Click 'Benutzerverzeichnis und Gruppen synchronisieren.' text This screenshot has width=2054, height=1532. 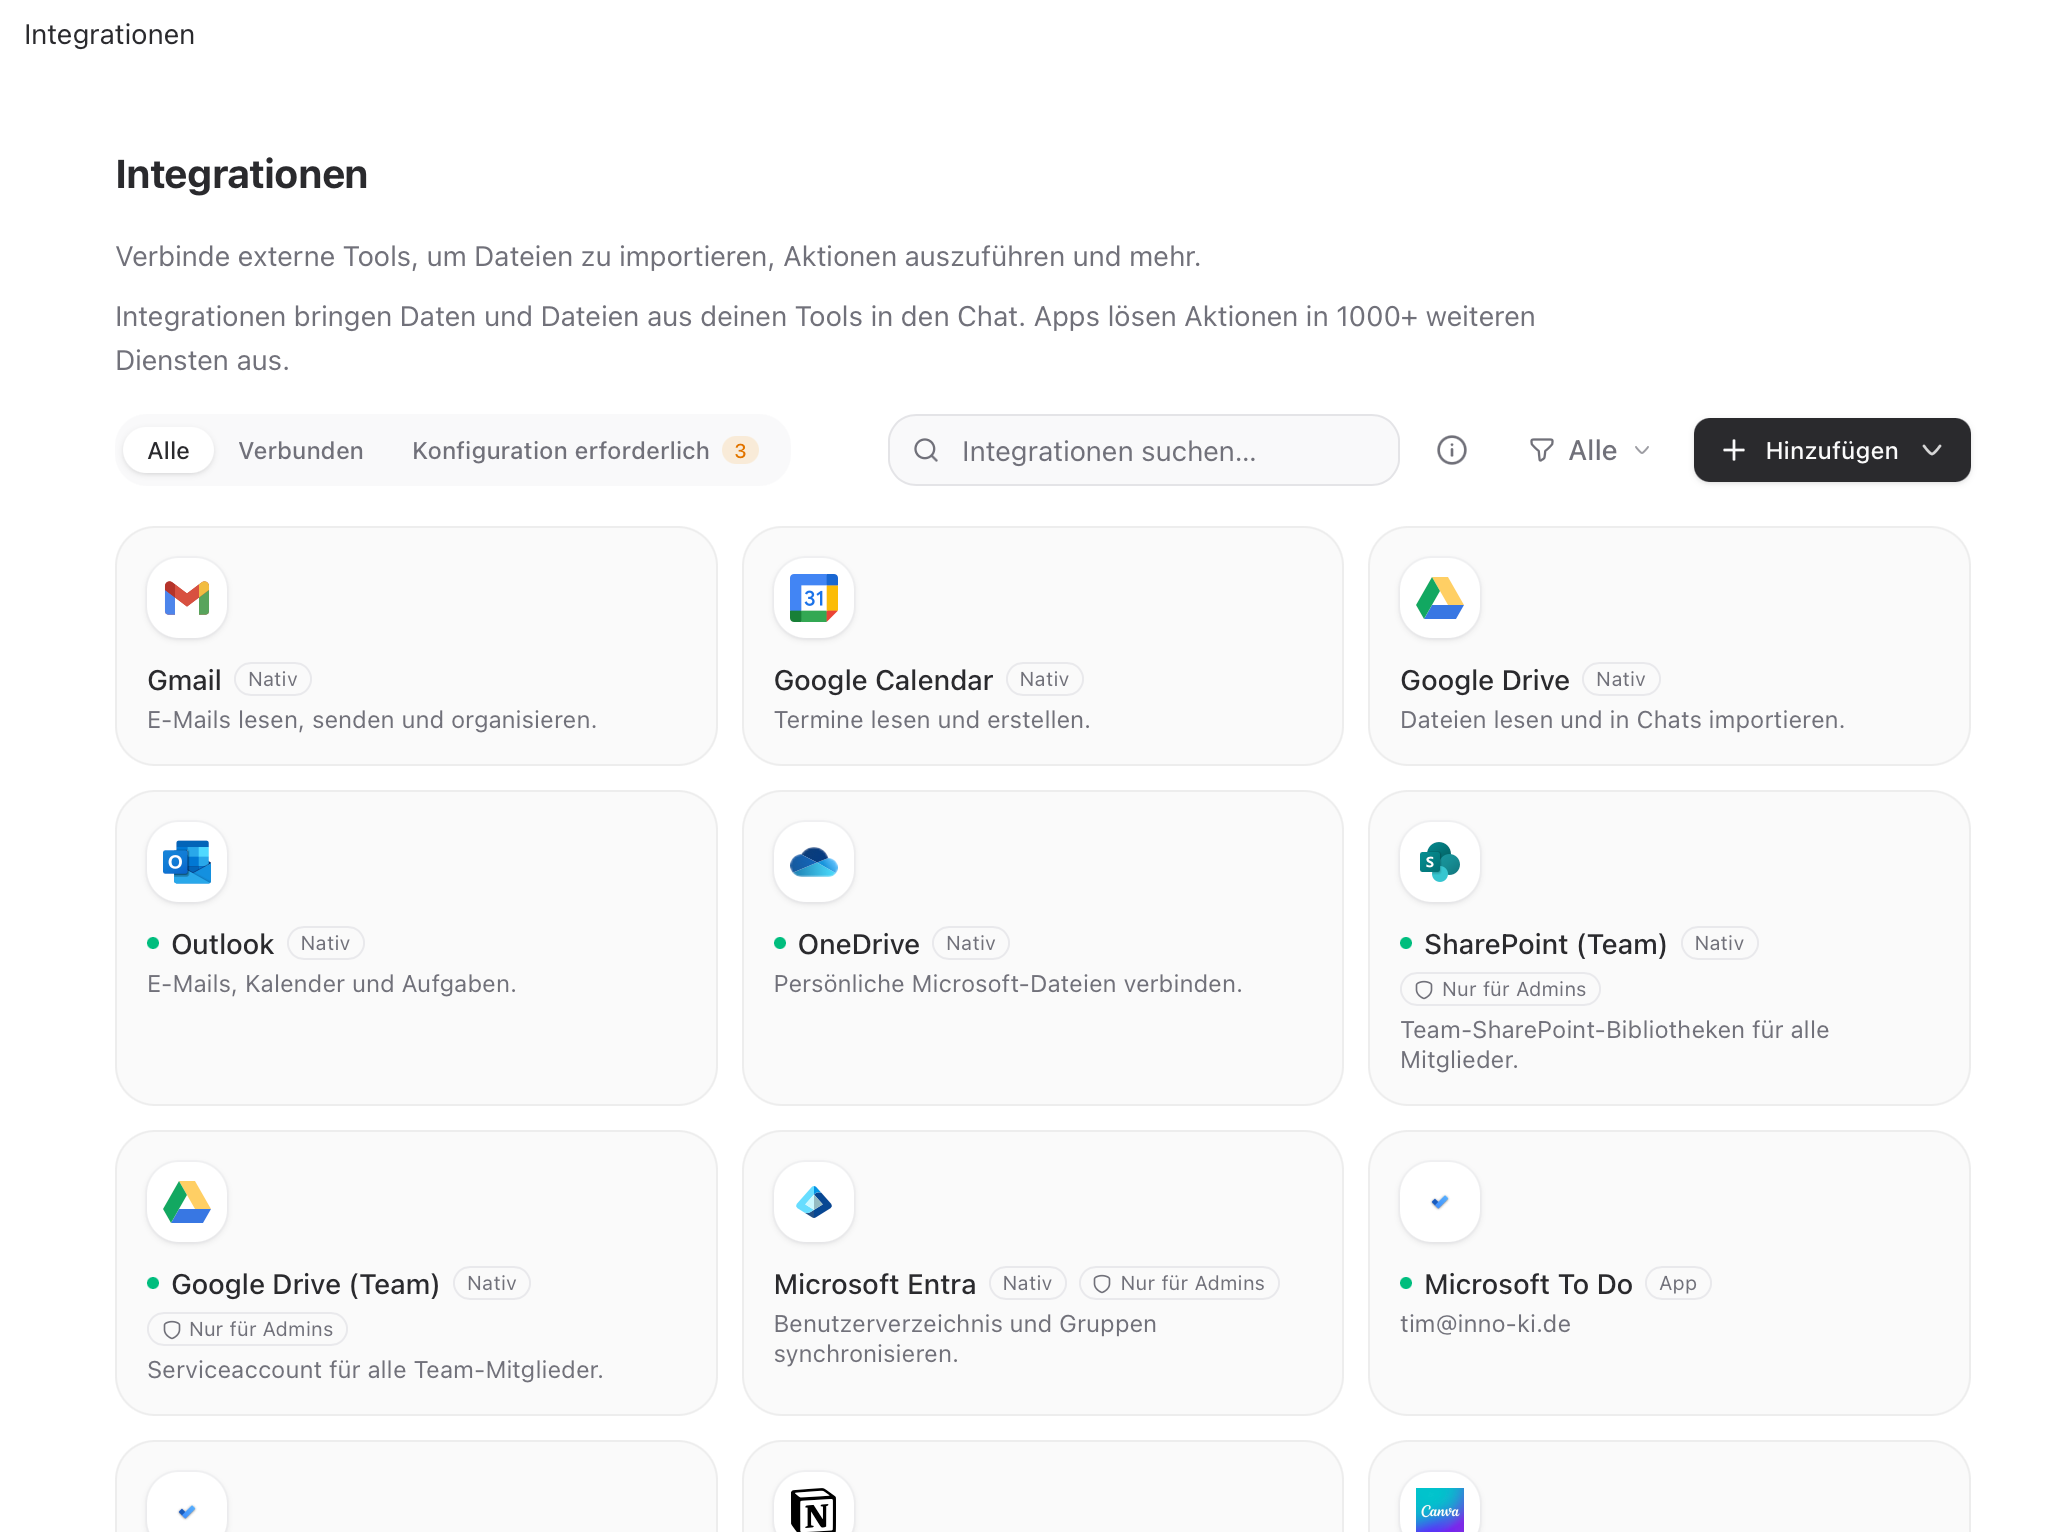(x=965, y=1339)
